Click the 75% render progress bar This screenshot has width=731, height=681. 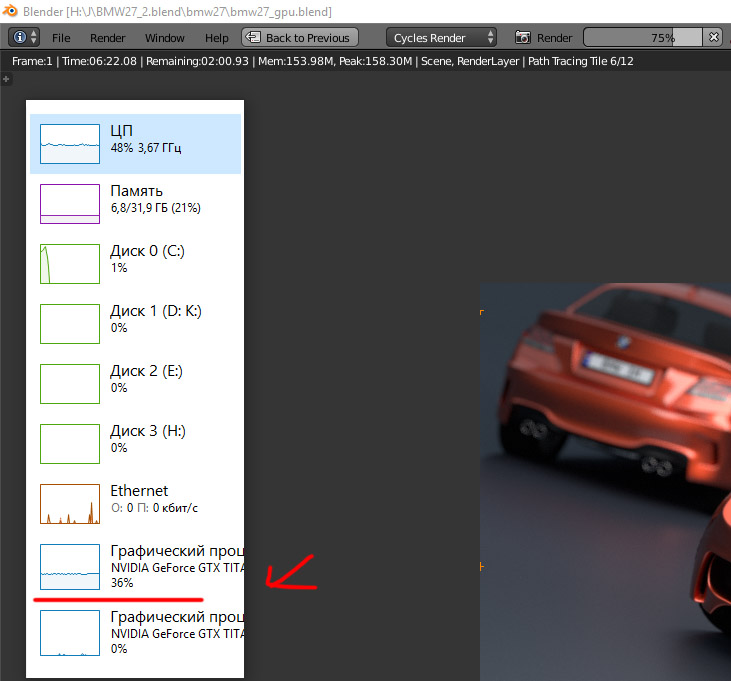point(643,37)
